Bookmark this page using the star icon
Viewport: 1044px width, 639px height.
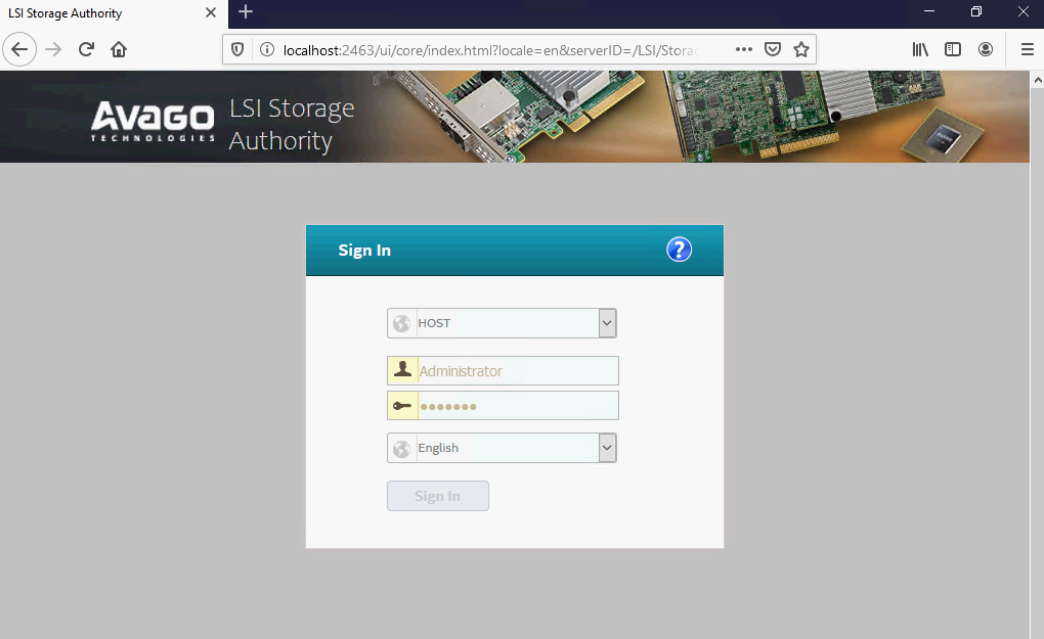801,48
